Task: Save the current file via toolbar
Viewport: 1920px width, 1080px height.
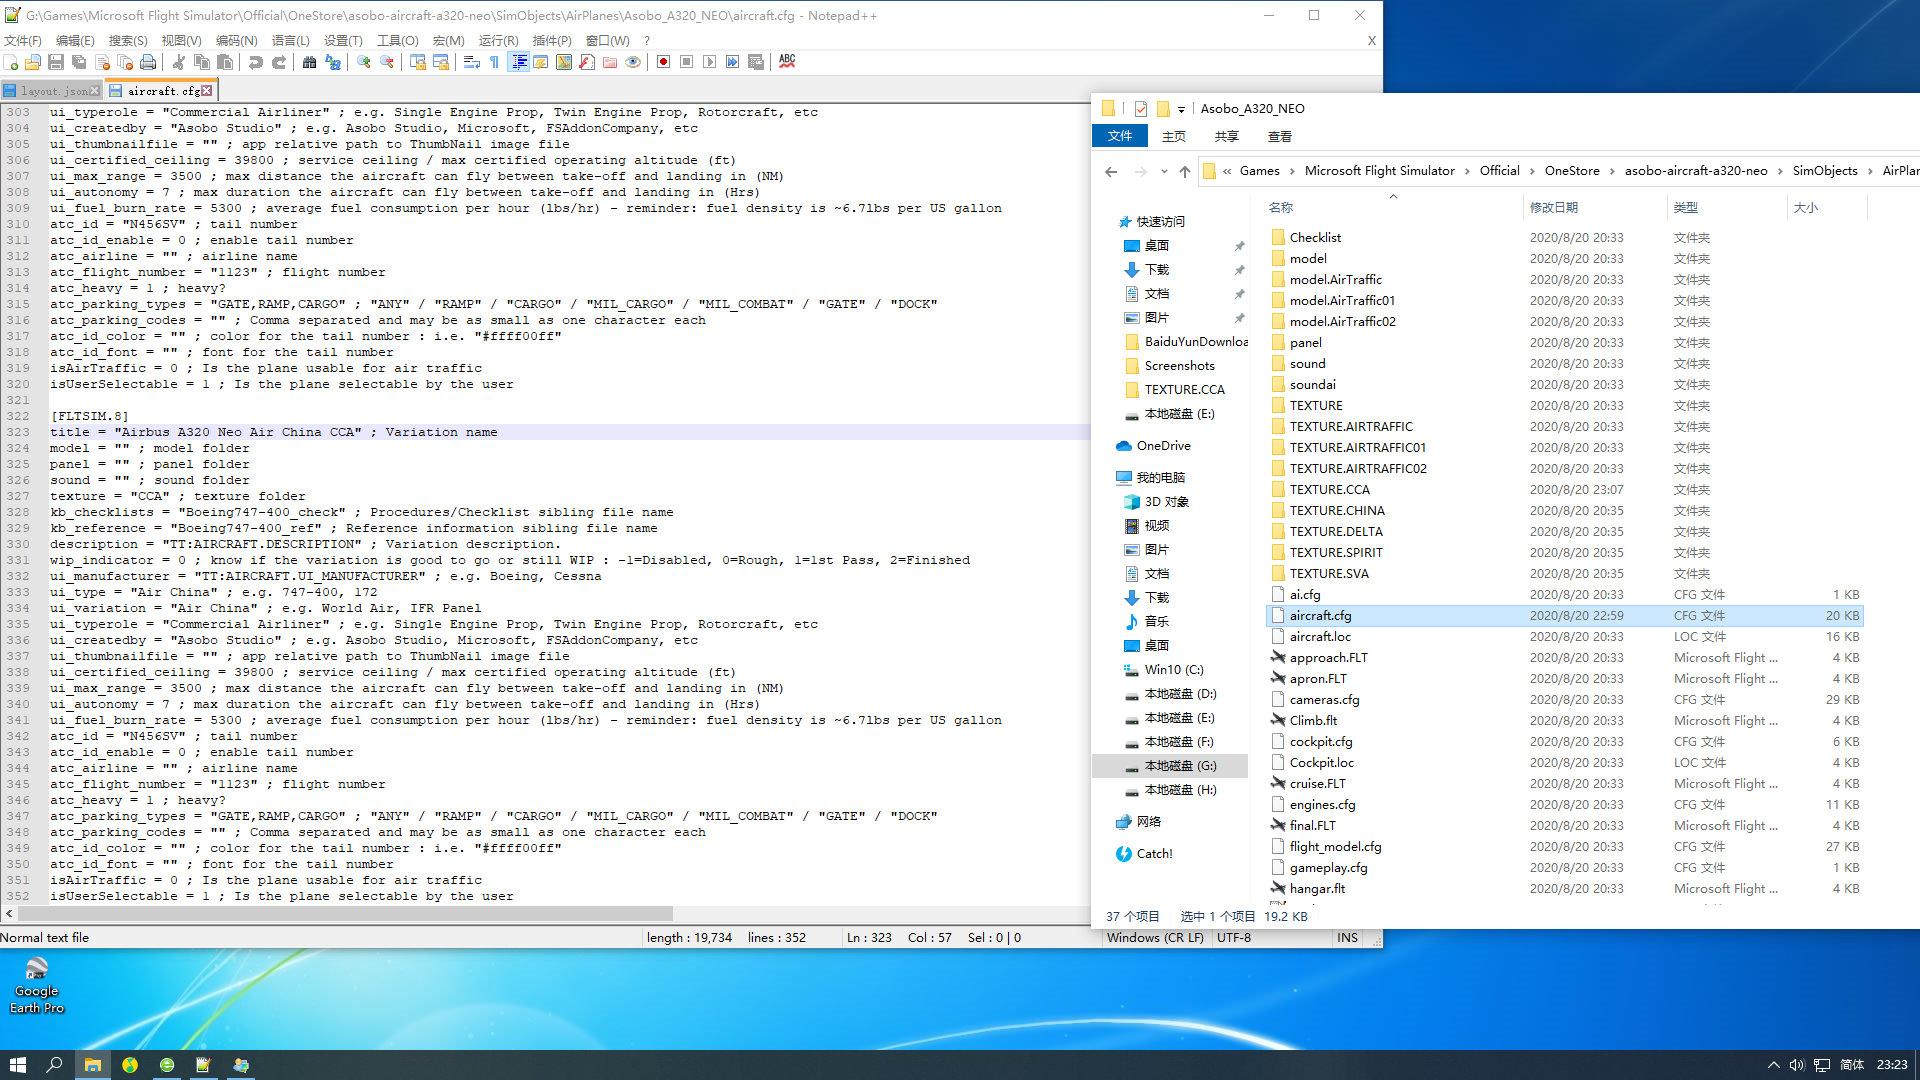Action: pyautogui.click(x=56, y=62)
